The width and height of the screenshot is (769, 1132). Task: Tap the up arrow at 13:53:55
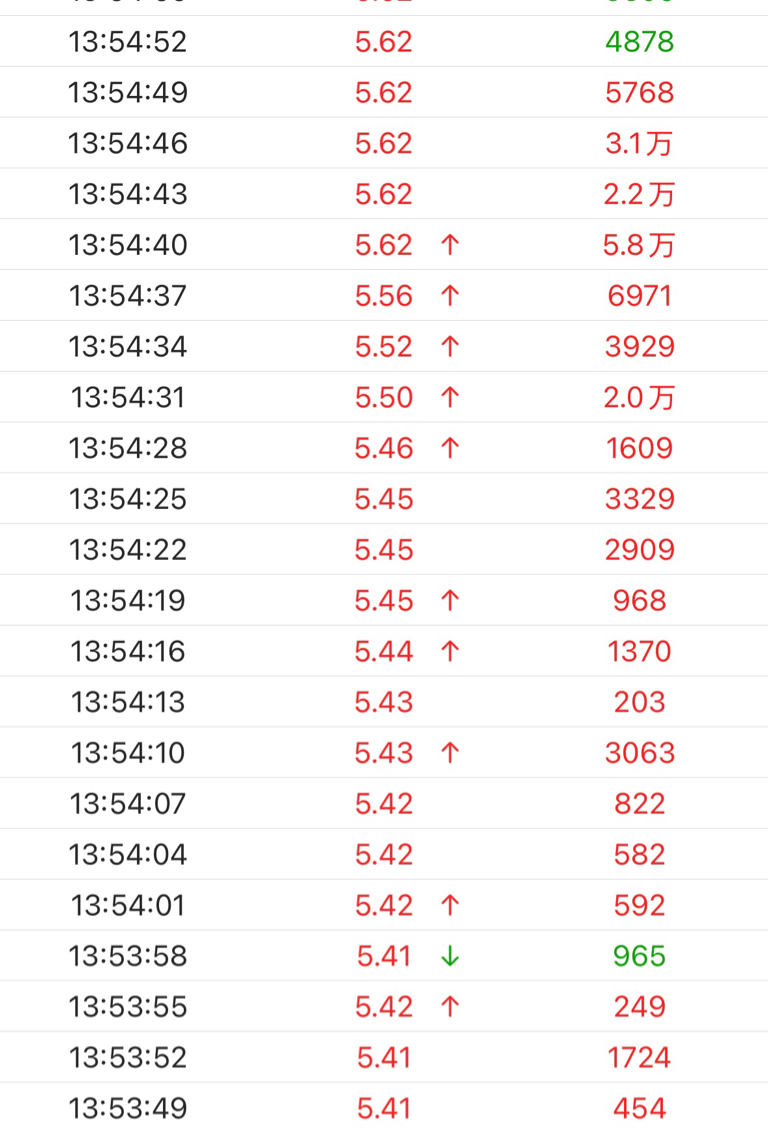tap(450, 1006)
